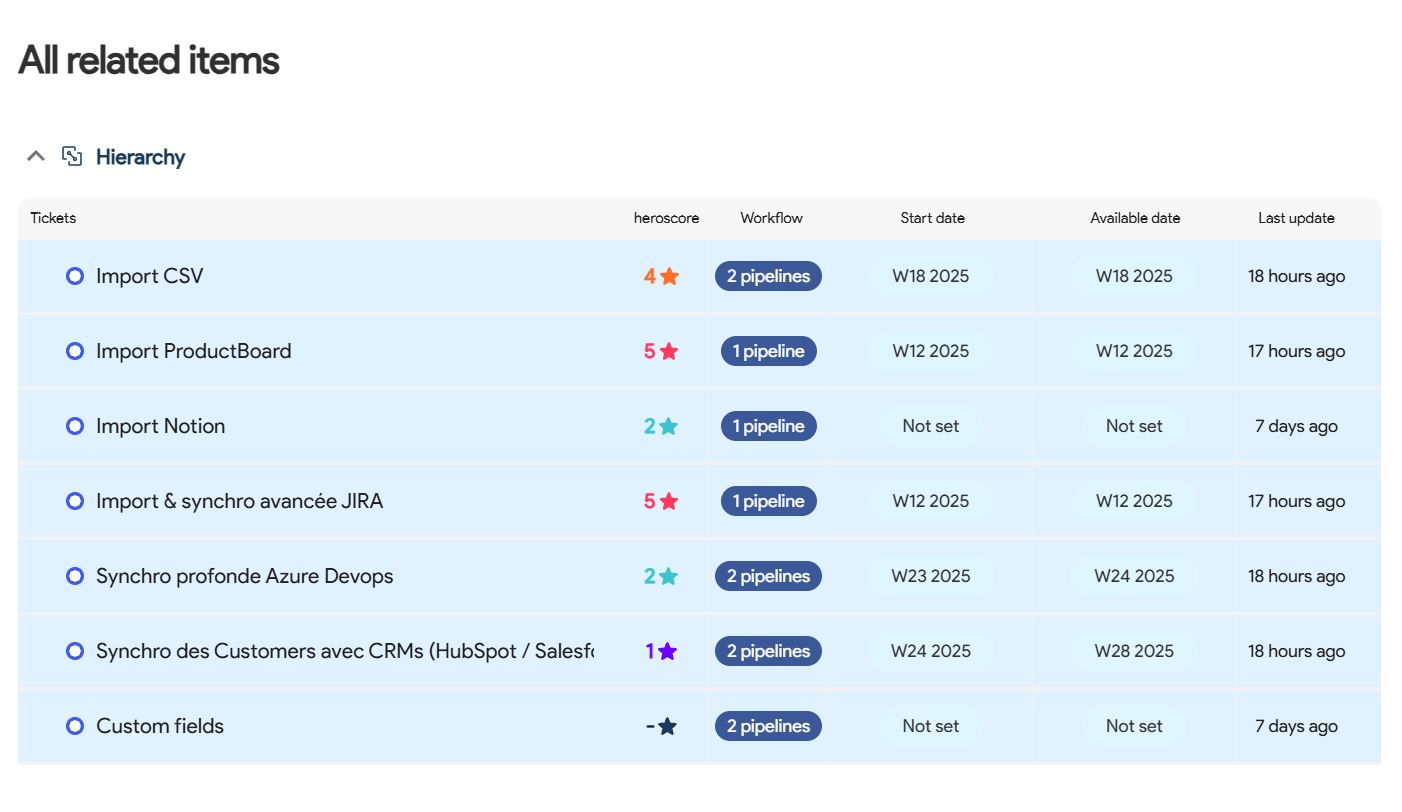
Task: Click the Import CSV status circle
Action: click(x=75, y=276)
